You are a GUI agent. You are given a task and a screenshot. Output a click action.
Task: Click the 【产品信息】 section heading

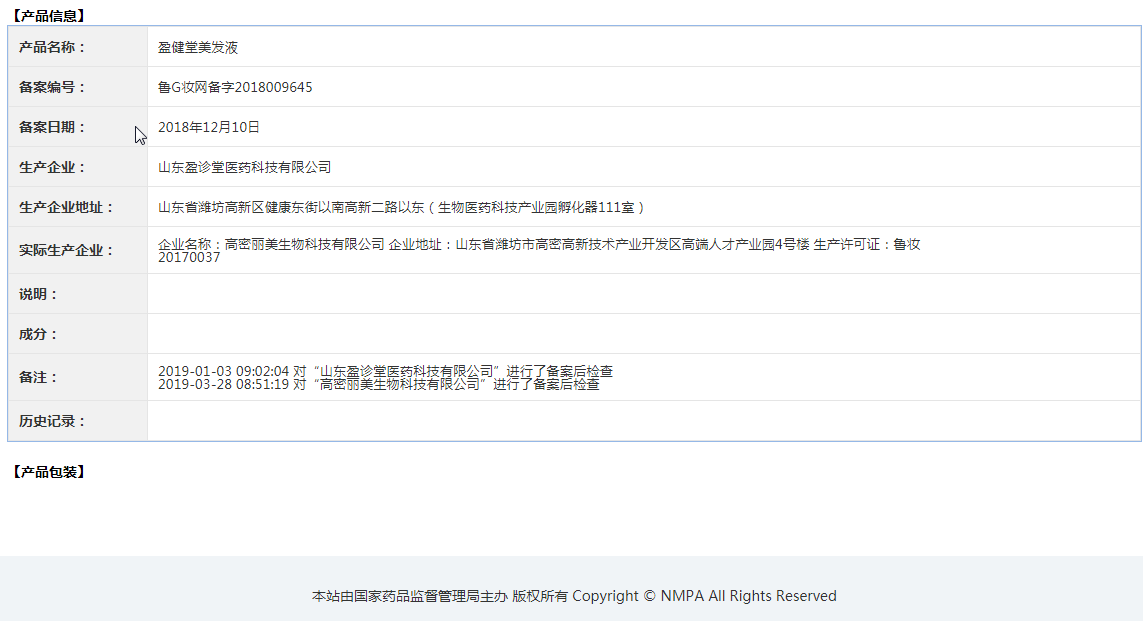(48, 16)
